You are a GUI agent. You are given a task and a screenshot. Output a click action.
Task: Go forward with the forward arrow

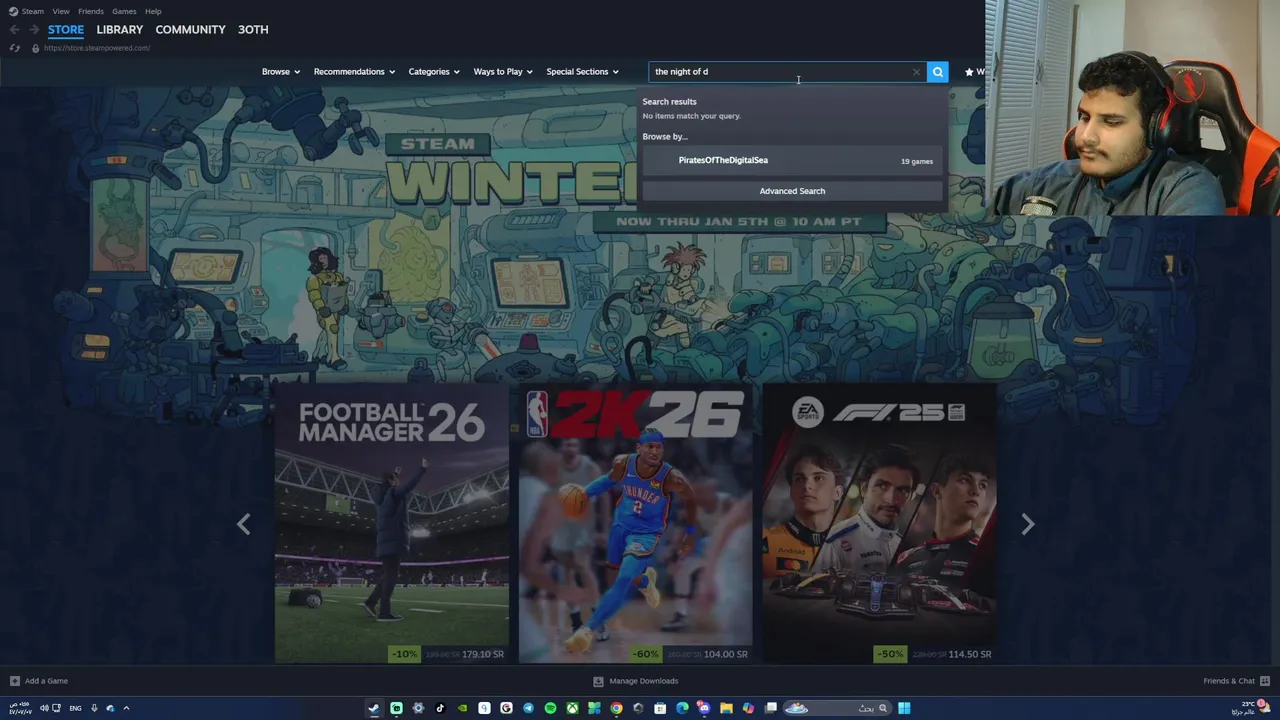click(x=33, y=30)
